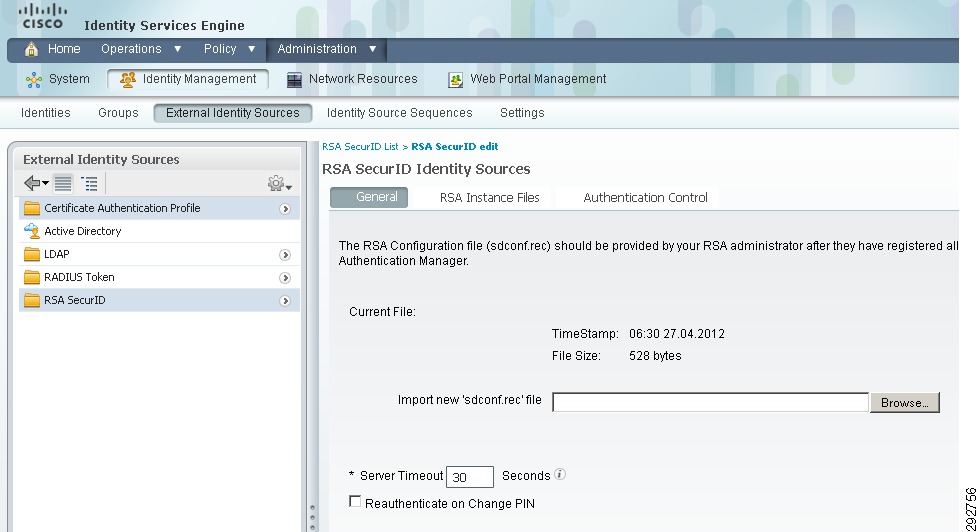
Task: Click the Server Timeout info icon
Action: coord(560,474)
